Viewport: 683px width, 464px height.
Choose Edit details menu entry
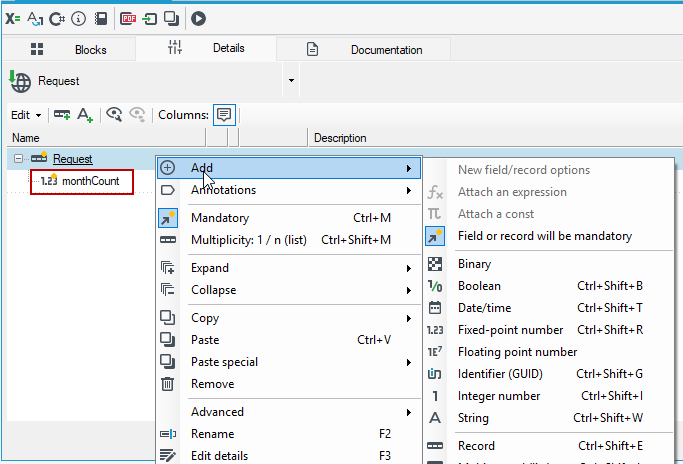coord(289,455)
